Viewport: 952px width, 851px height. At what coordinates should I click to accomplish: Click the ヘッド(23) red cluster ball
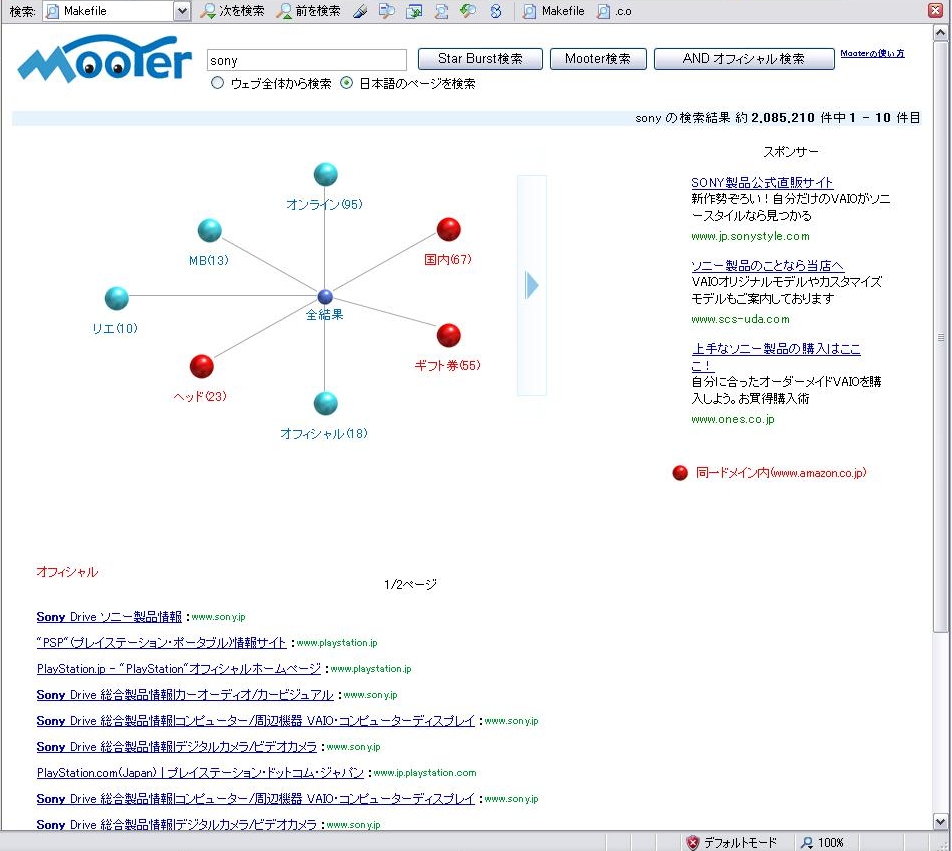pyautogui.click(x=202, y=366)
